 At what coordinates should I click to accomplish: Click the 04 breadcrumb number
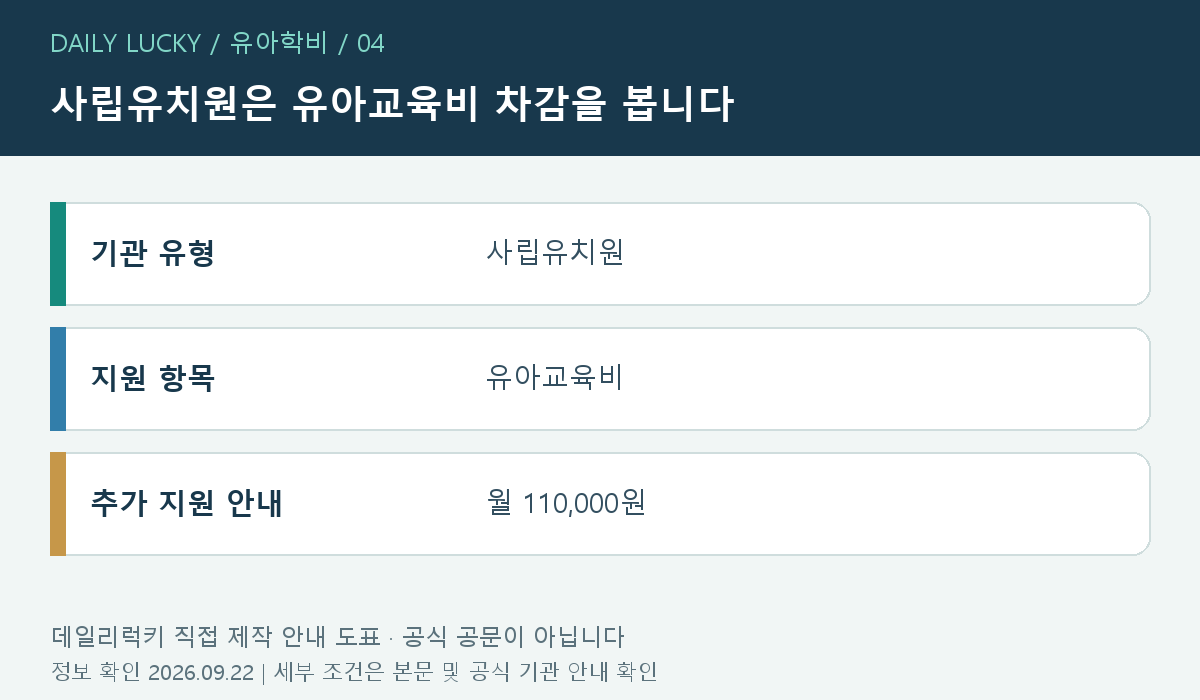click(370, 43)
